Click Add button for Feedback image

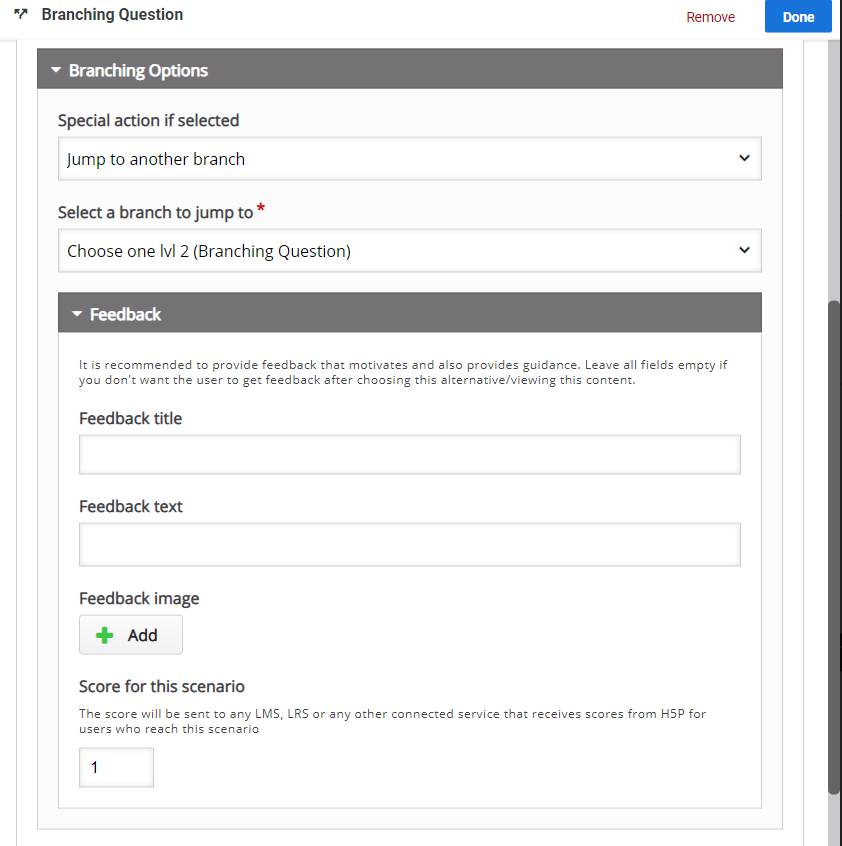(131, 634)
